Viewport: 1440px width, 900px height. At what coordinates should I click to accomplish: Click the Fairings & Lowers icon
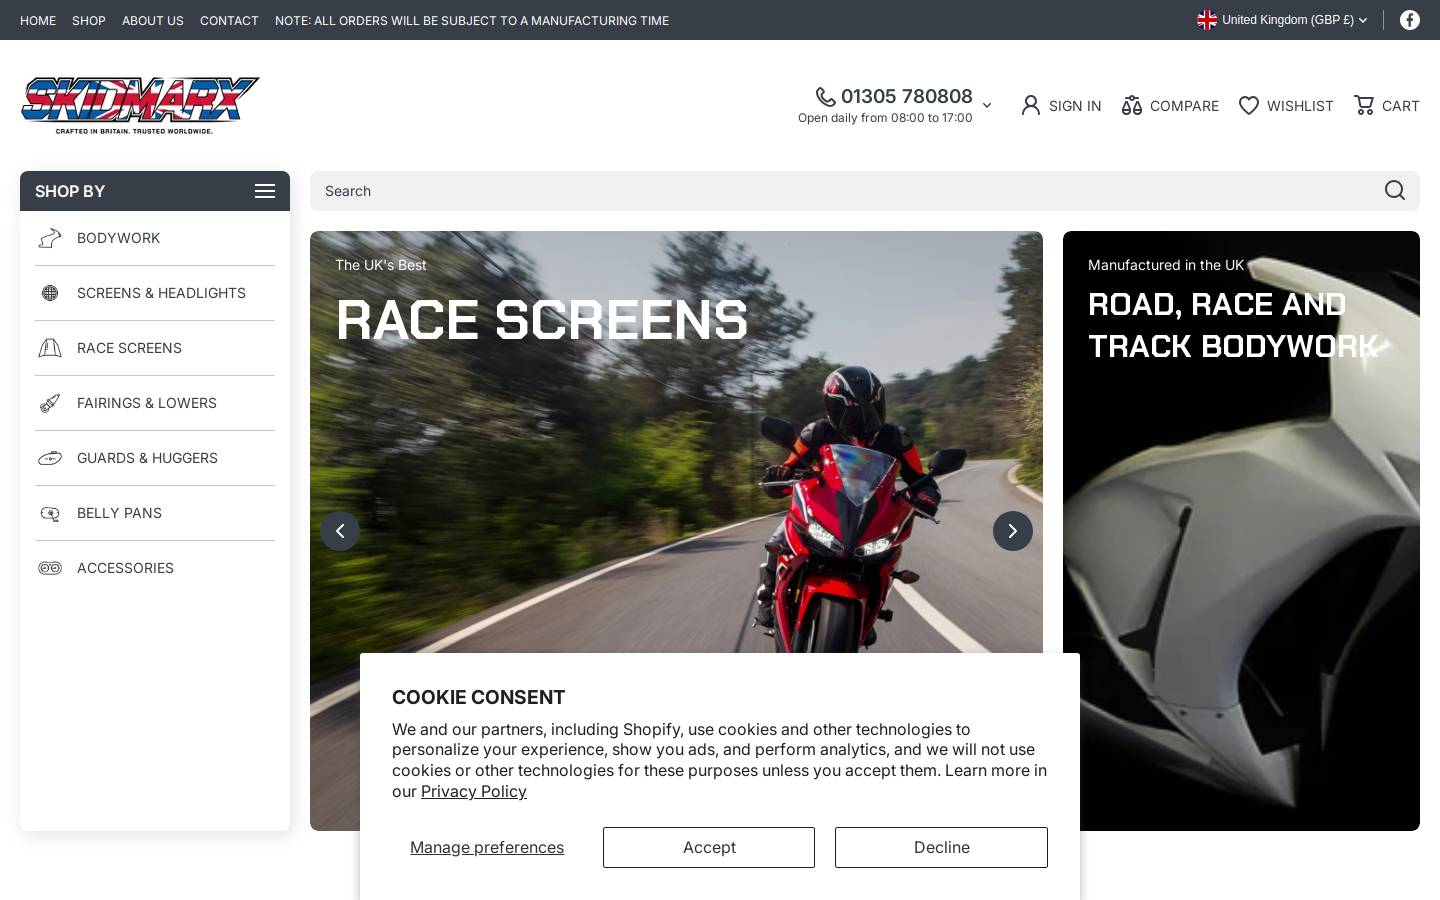(50, 403)
